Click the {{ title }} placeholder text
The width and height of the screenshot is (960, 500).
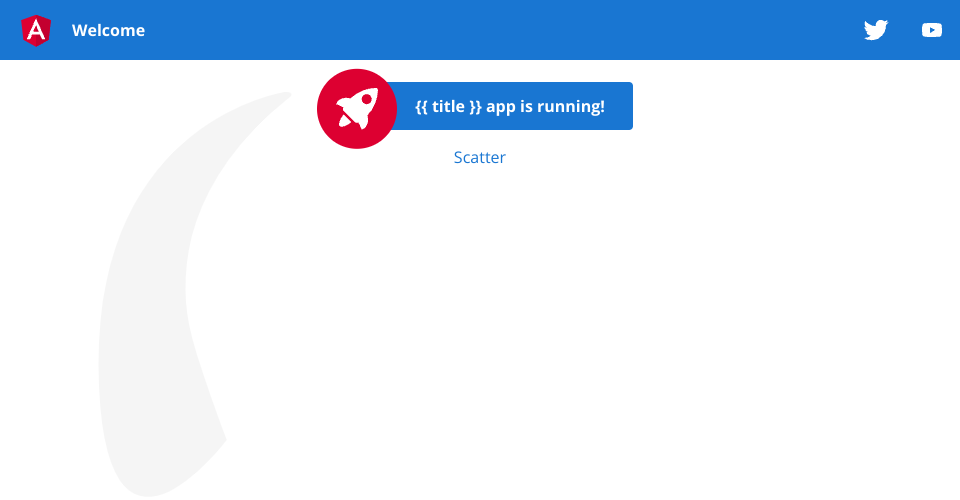tap(448, 106)
